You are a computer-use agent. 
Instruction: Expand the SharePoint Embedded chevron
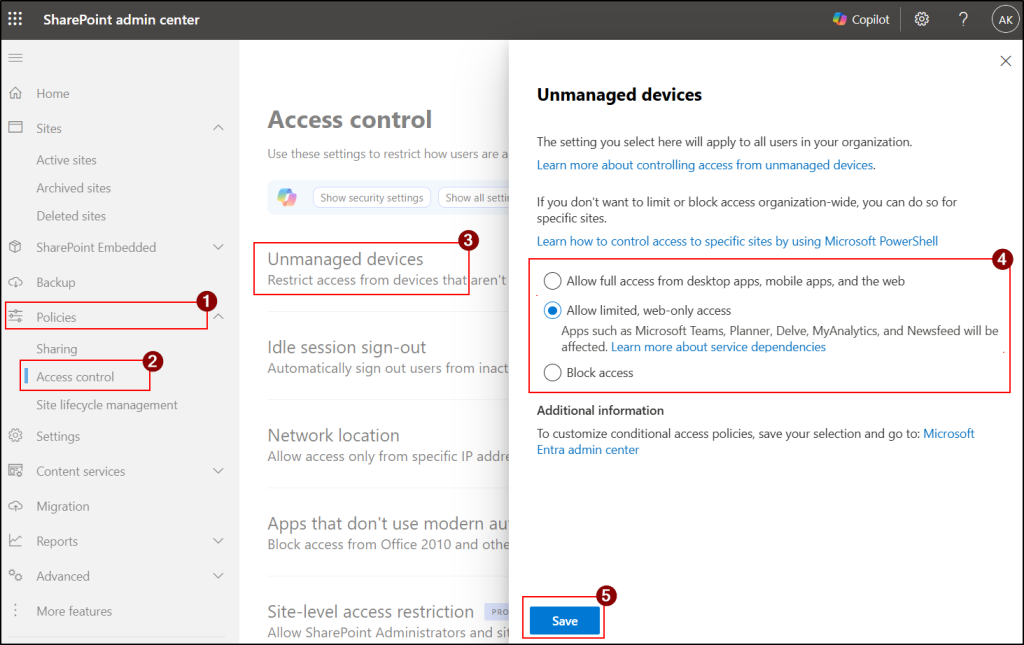[219, 247]
